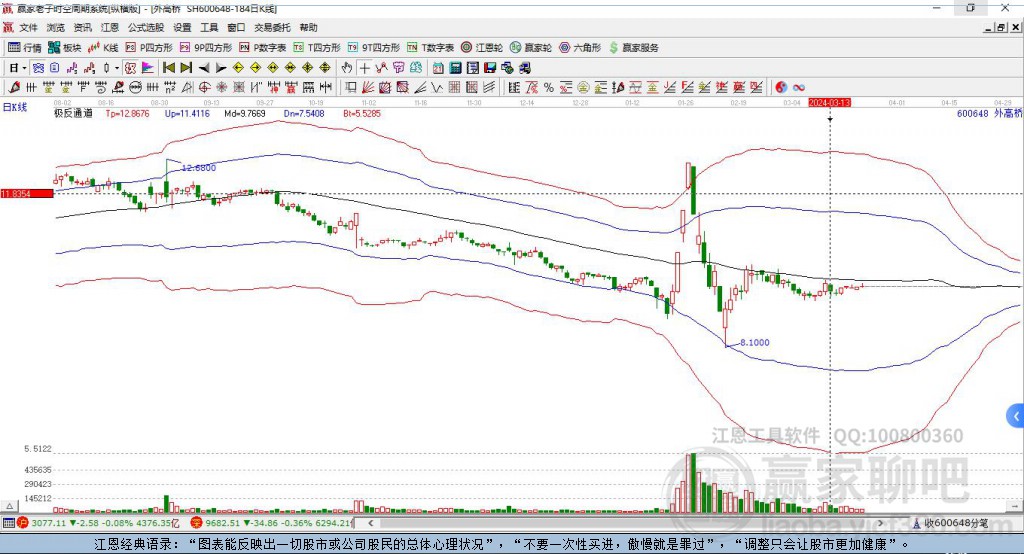Click the 极反通道 indicator label
Screen dimensions: 1024x554
pyautogui.click(x=73, y=113)
